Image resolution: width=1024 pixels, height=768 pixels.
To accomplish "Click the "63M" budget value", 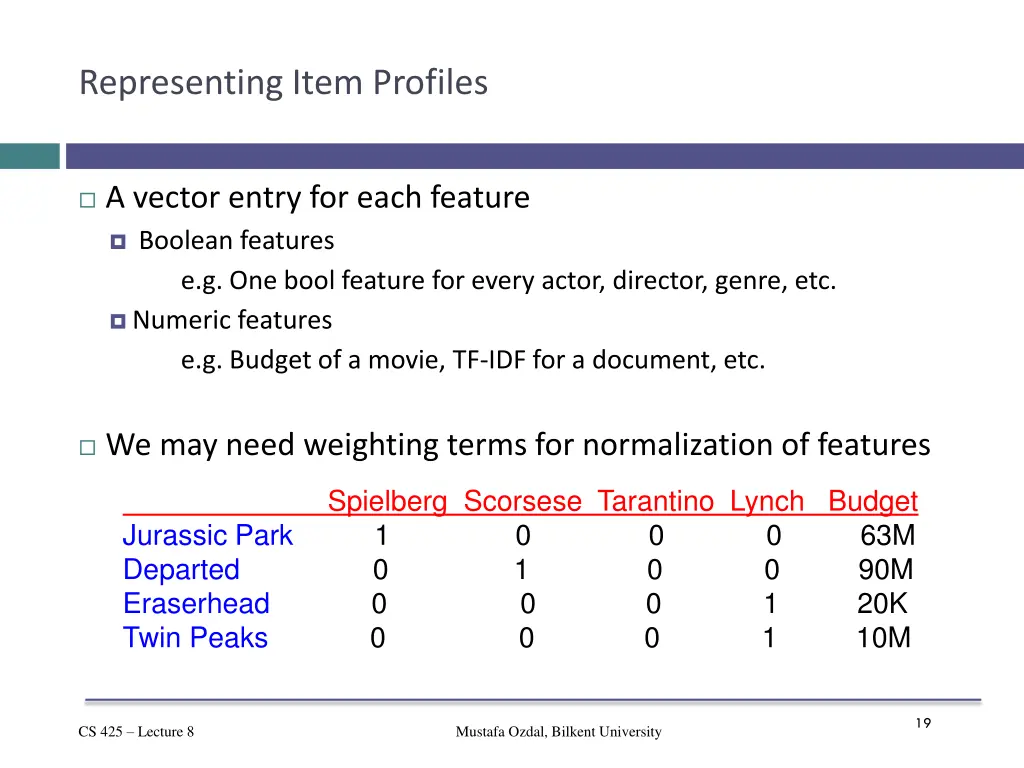I will tap(887, 536).
